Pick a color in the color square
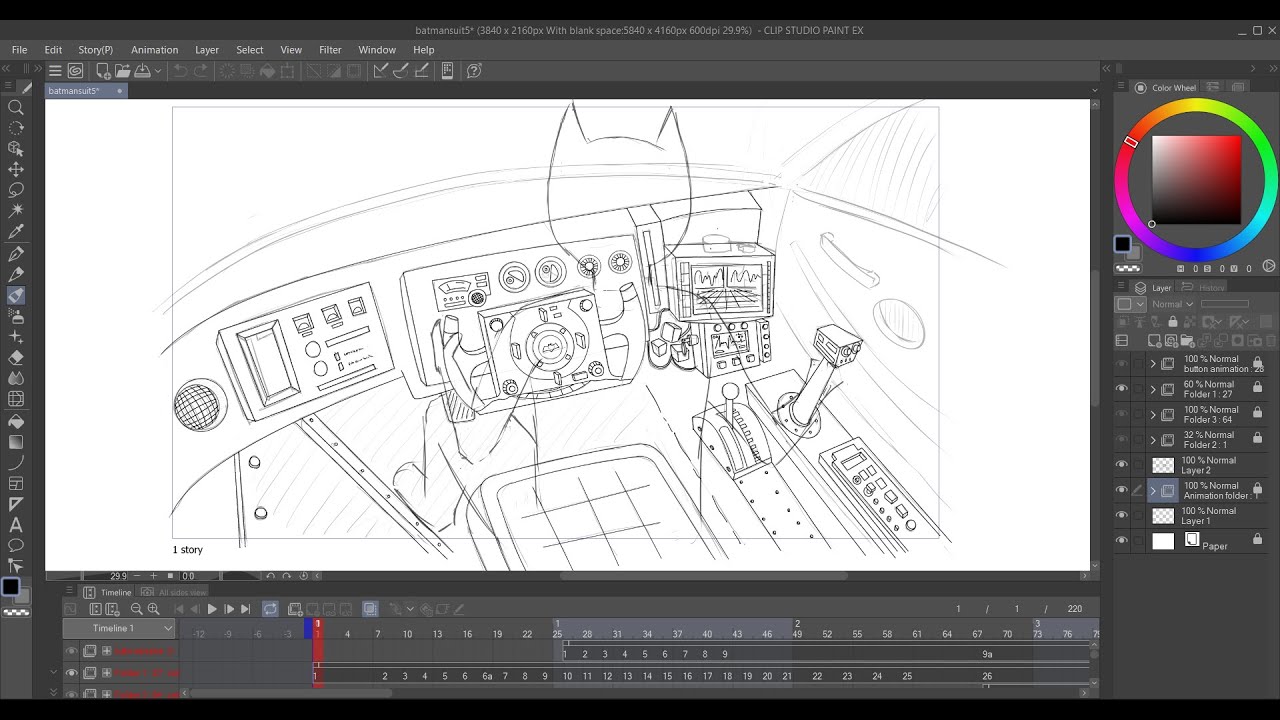1280x720 pixels. (1196, 179)
